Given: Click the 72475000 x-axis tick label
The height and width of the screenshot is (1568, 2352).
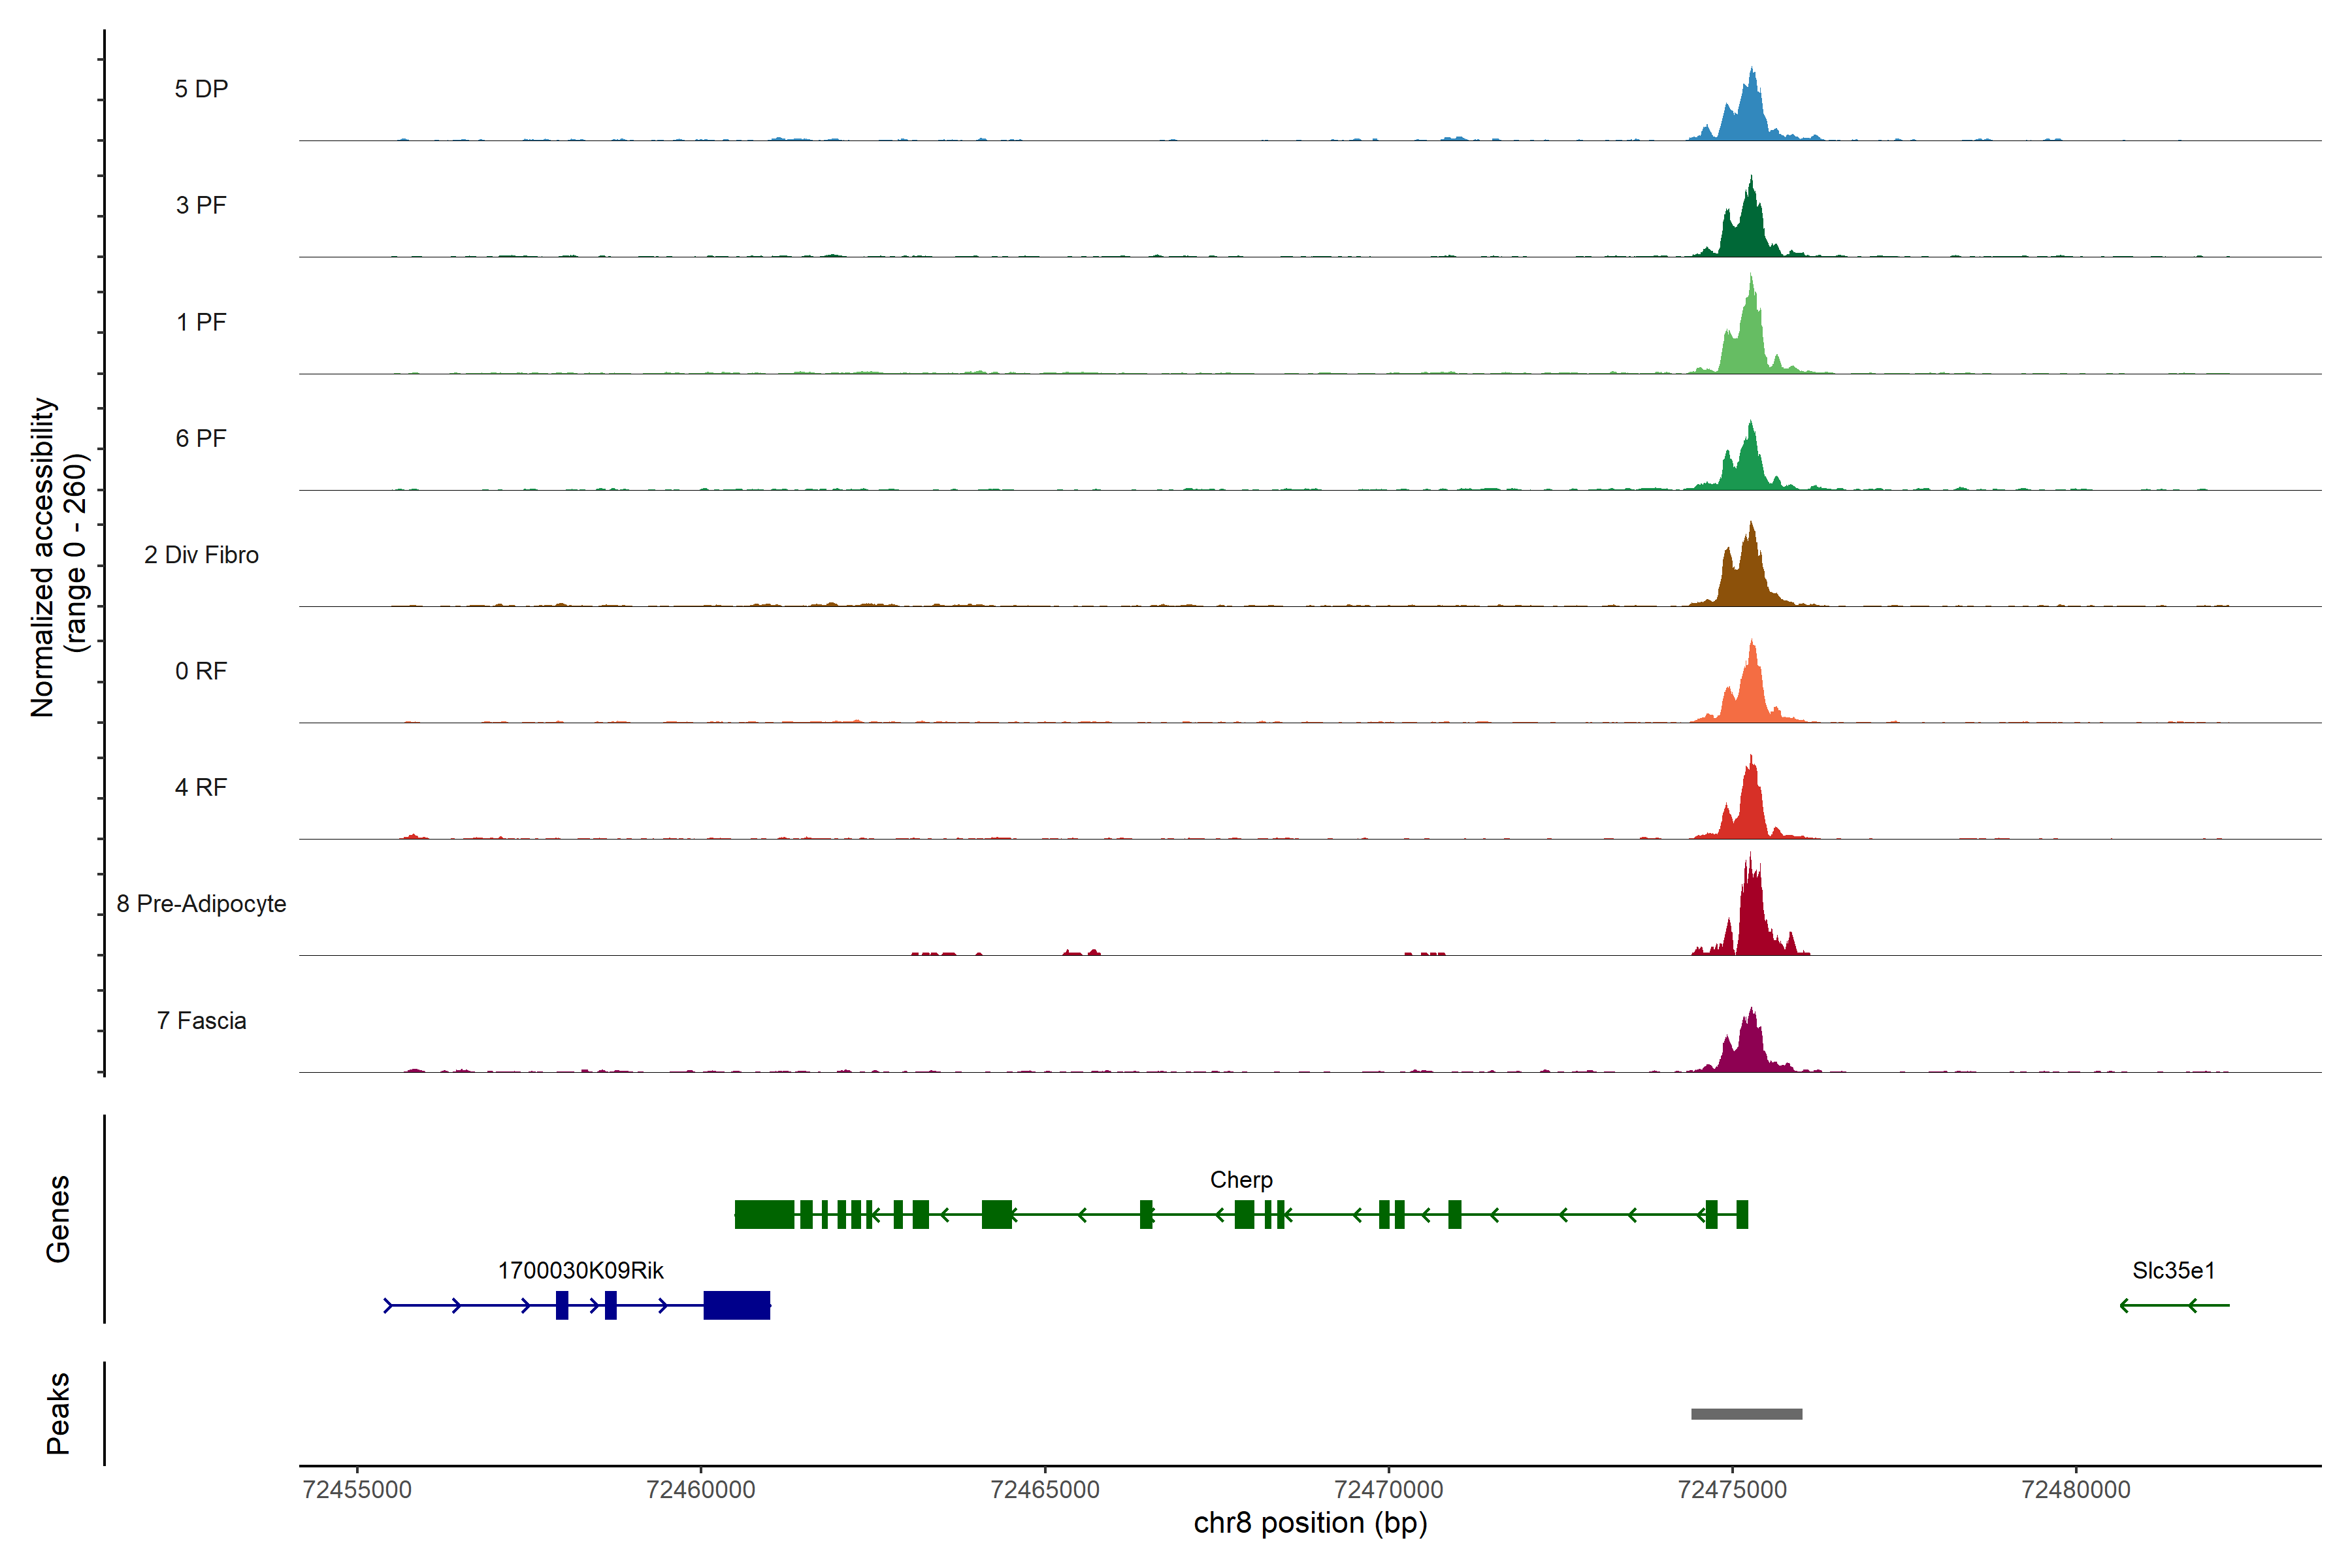Looking at the screenshot, I should 1732,1489.
